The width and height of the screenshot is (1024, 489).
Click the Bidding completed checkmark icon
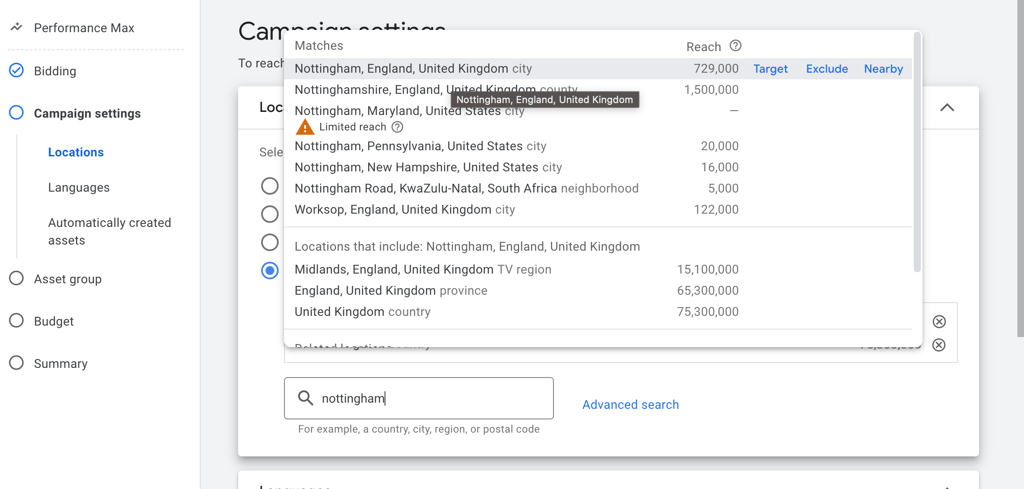tap(16, 71)
